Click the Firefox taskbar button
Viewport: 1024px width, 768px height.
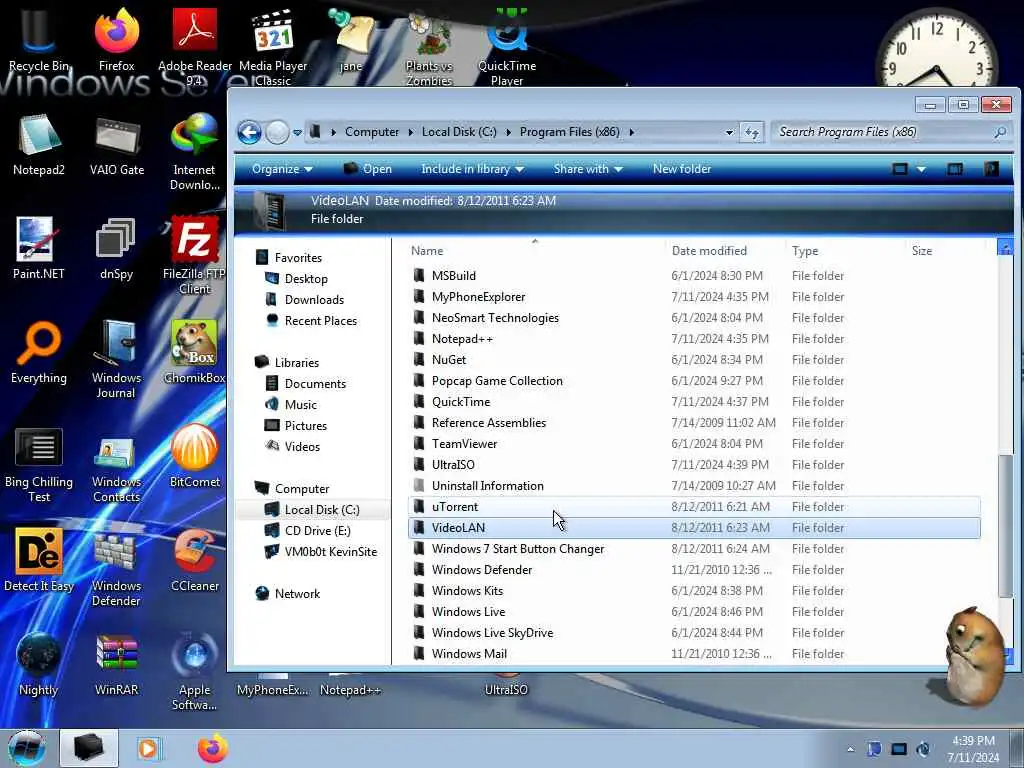pos(213,748)
